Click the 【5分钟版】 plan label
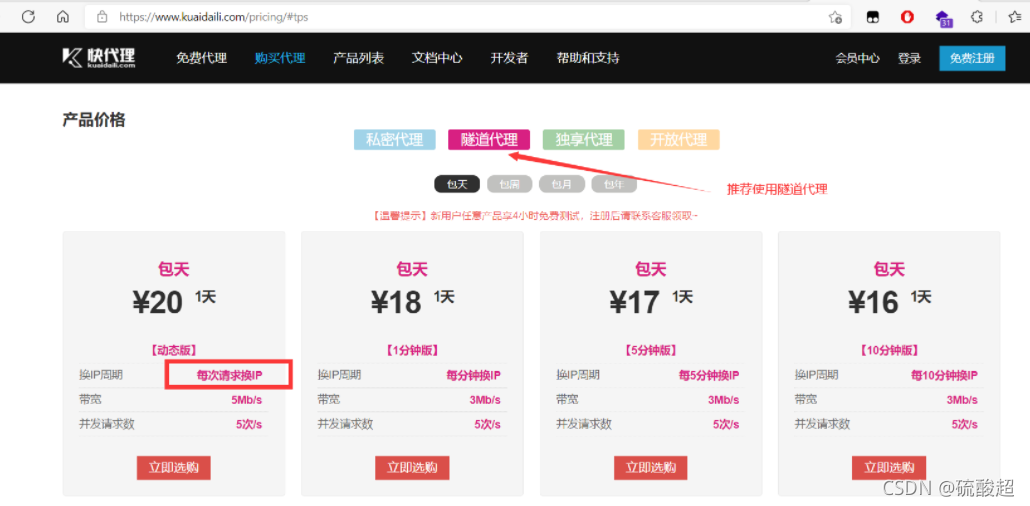Screen dimensions: 1030x506 click(x=651, y=350)
